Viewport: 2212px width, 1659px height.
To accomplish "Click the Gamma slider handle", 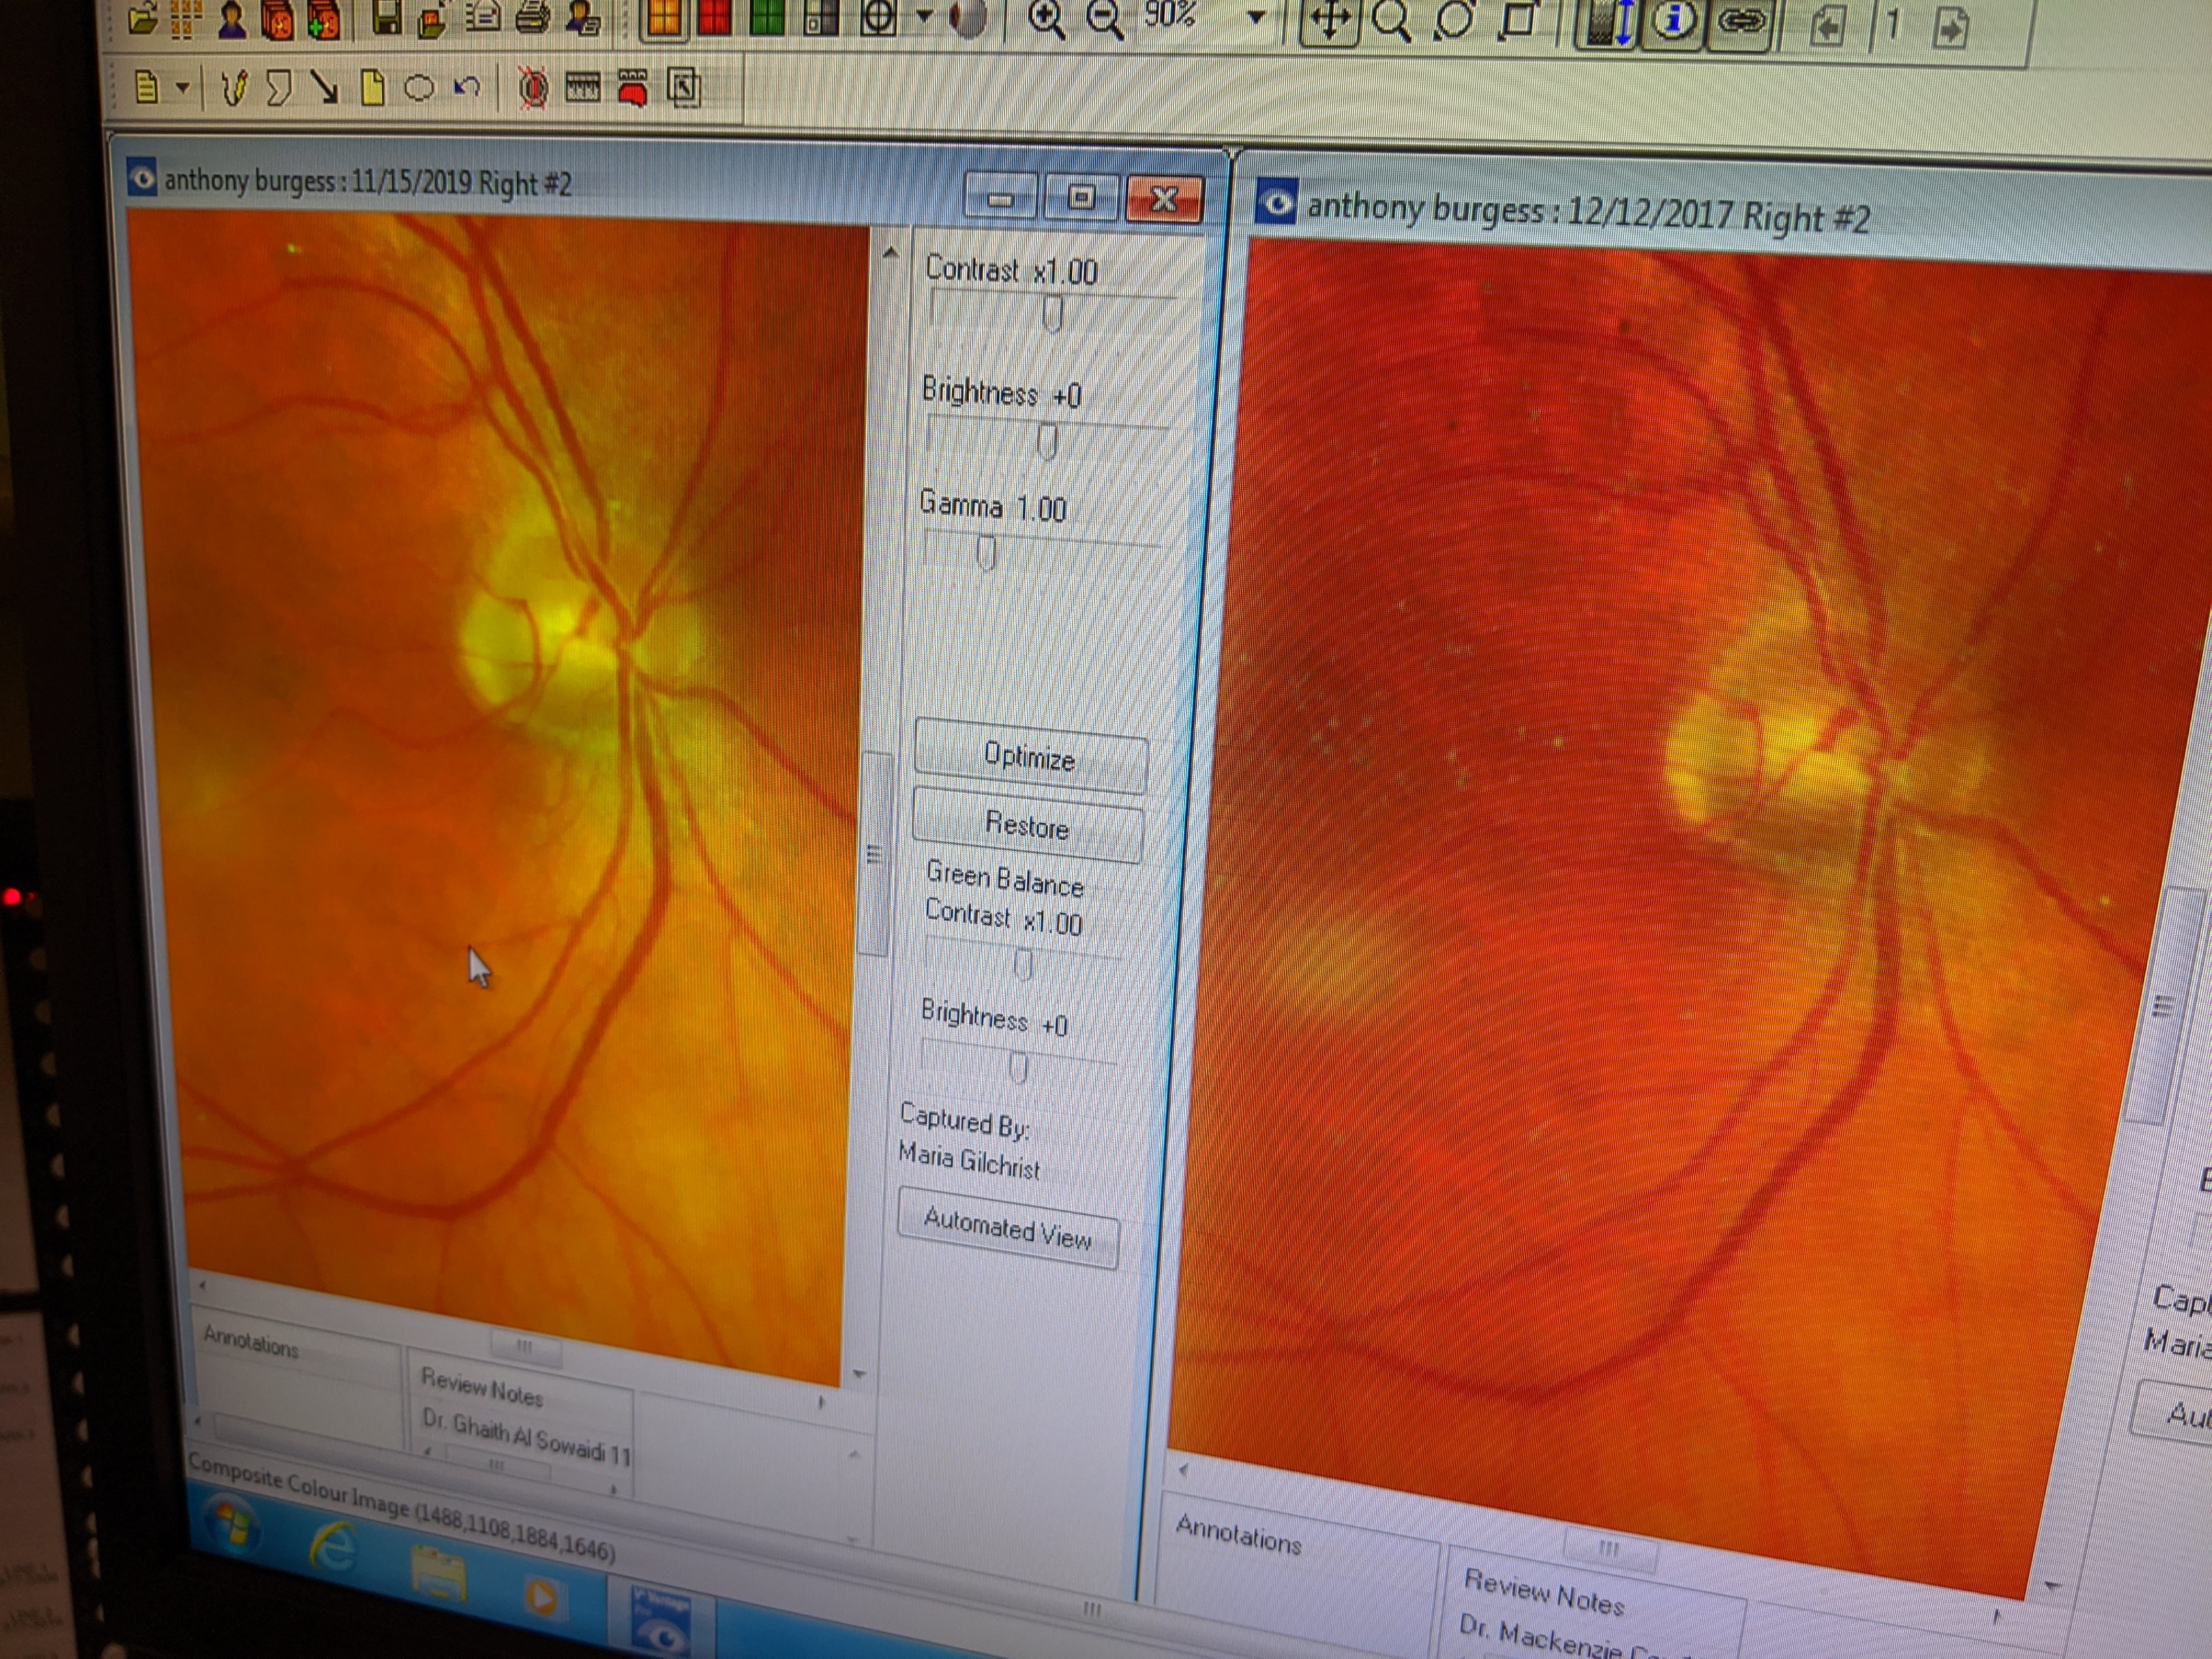I will click(x=986, y=553).
